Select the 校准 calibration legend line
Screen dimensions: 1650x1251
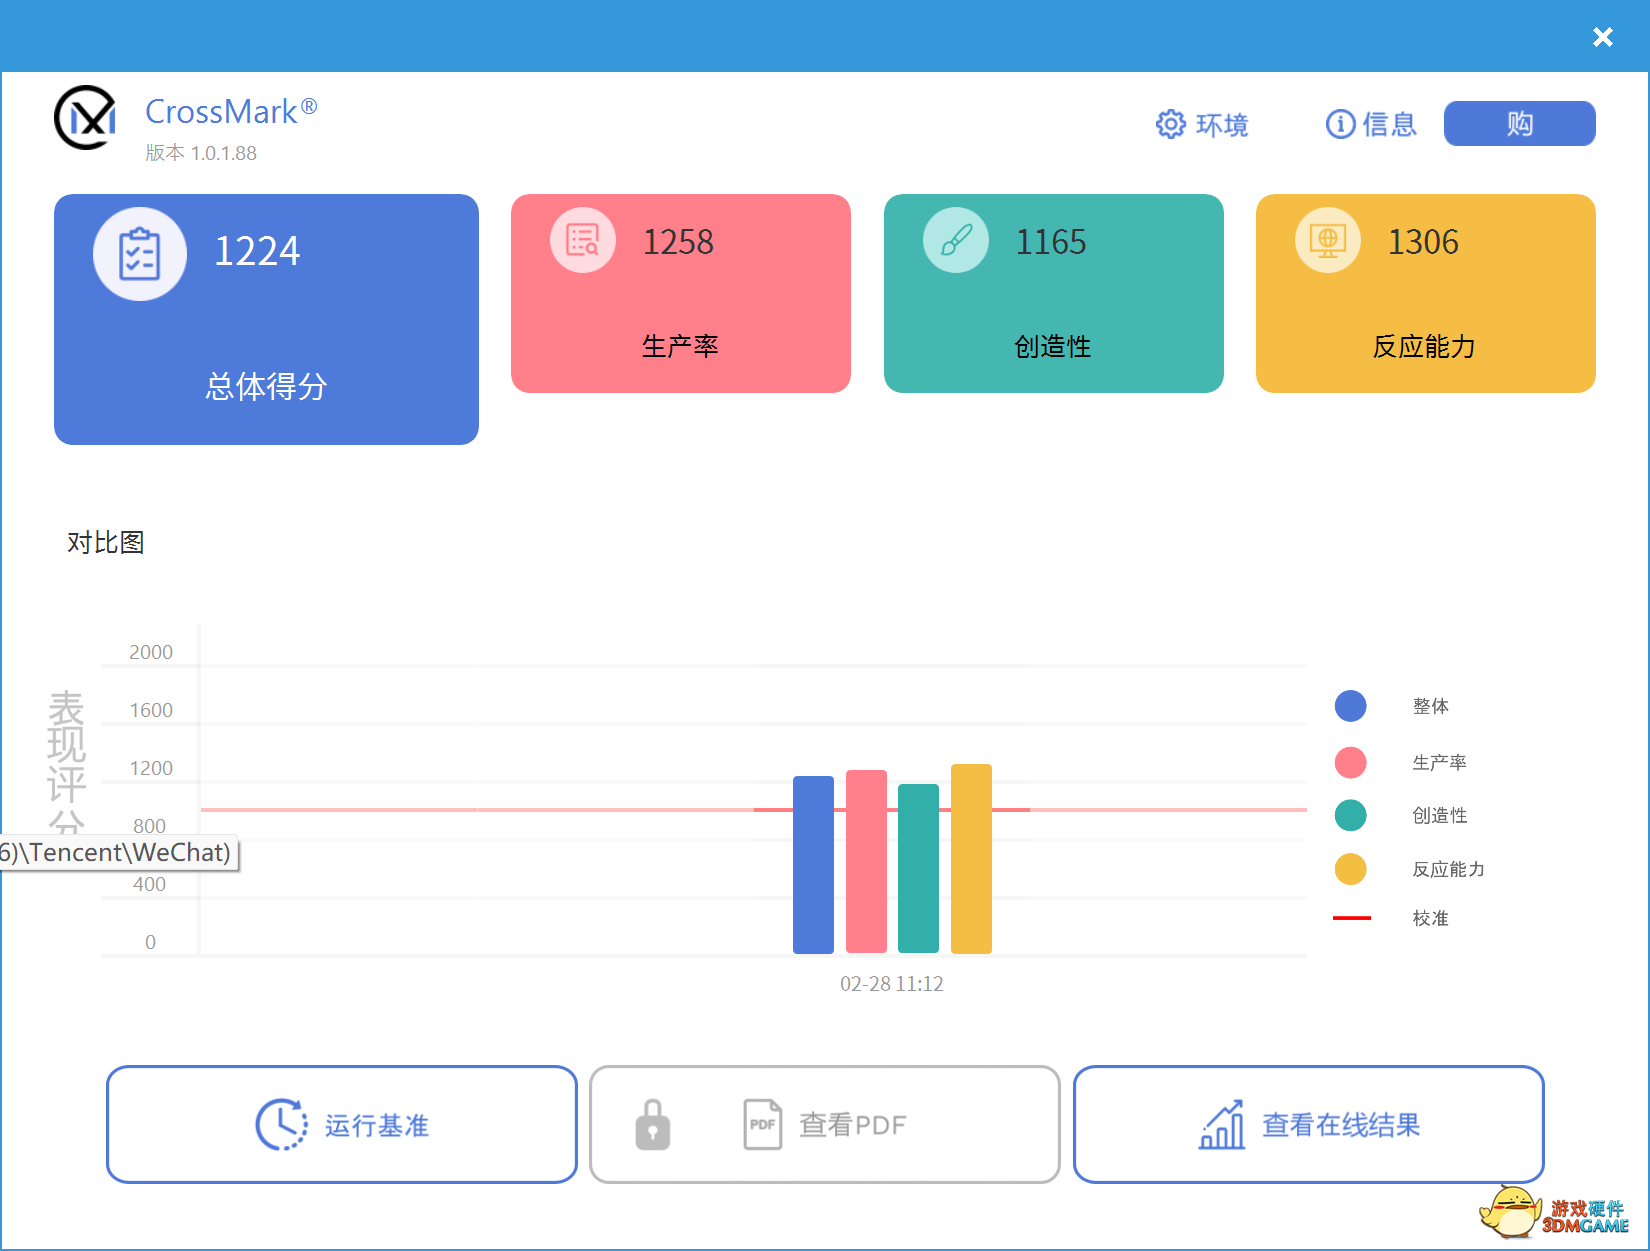(1351, 917)
